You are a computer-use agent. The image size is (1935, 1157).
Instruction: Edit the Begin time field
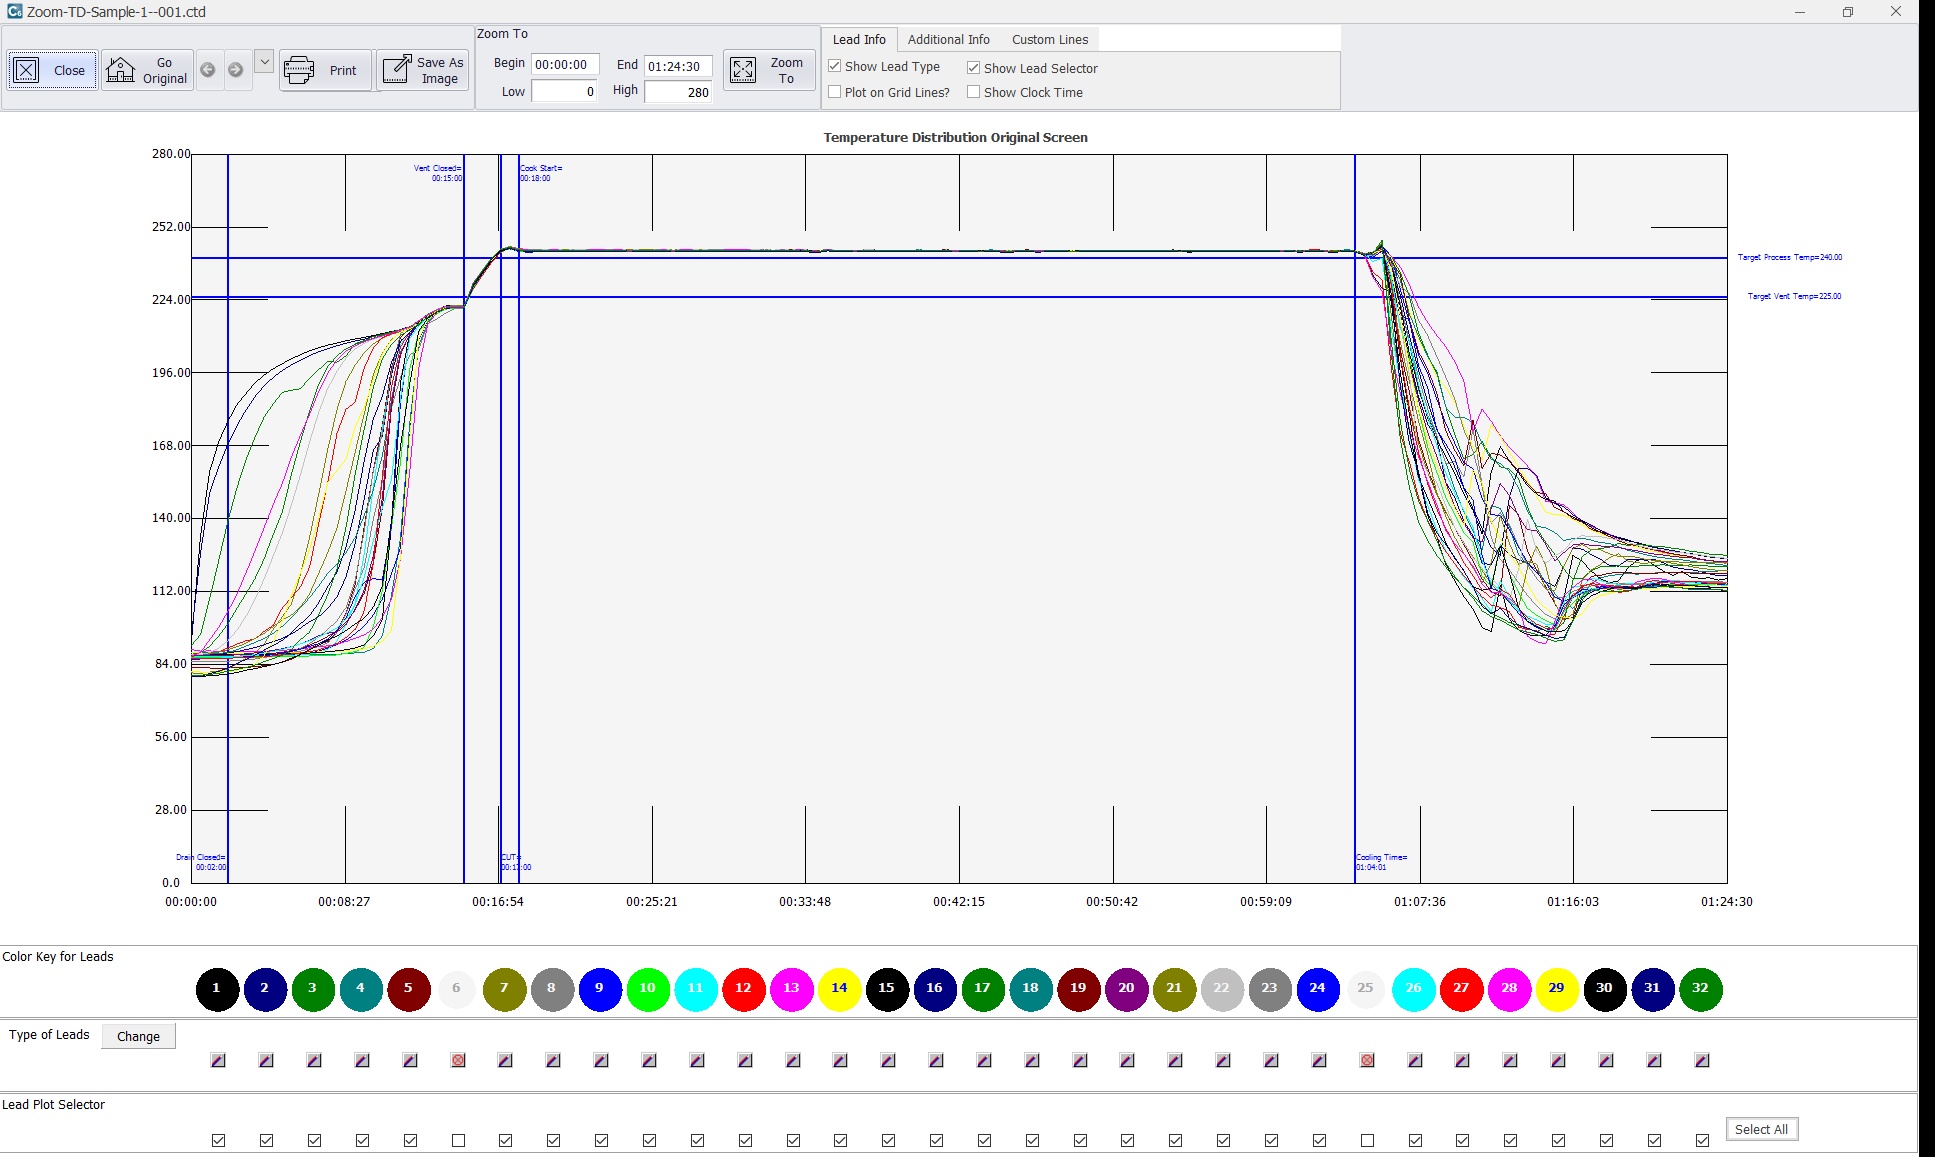(565, 64)
